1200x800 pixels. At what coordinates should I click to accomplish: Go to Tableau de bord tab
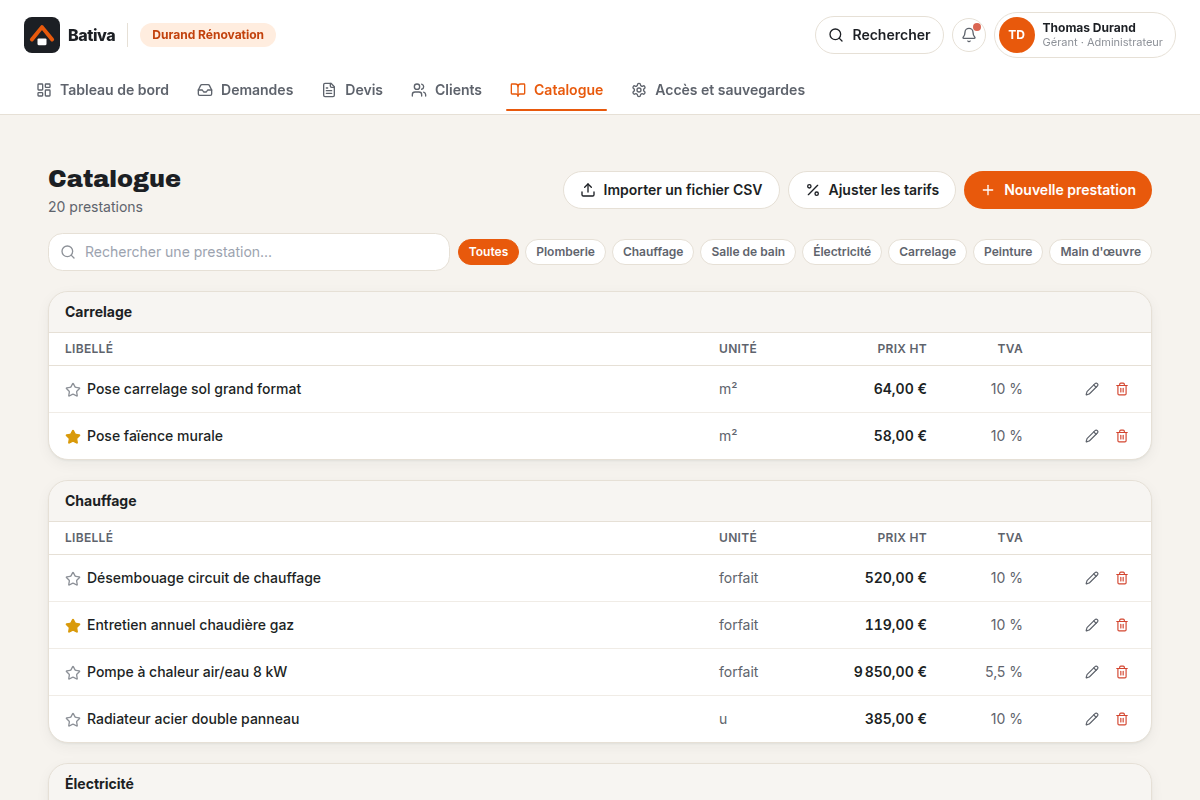pos(103,90)
